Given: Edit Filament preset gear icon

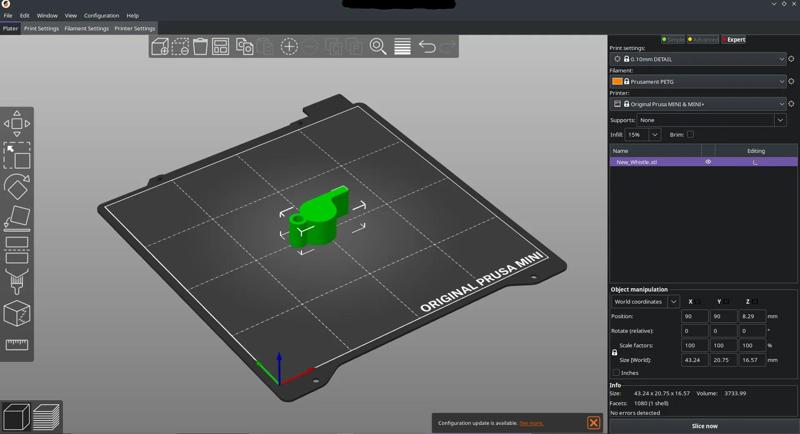Looking at the screenshot, I should point(791,81).
